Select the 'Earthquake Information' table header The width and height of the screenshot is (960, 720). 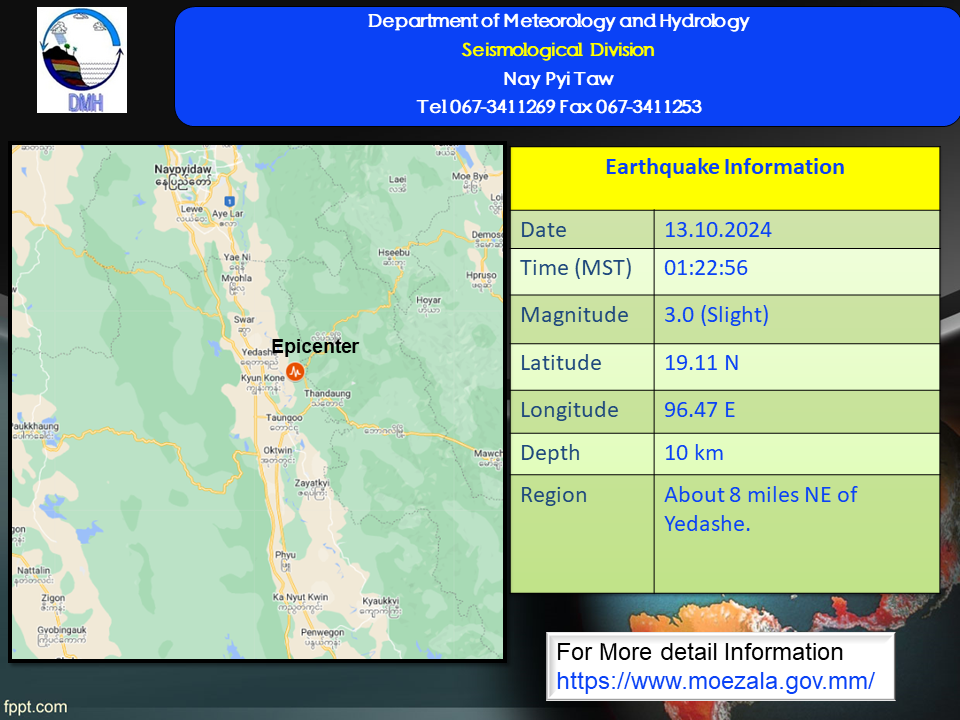(725, 167)
